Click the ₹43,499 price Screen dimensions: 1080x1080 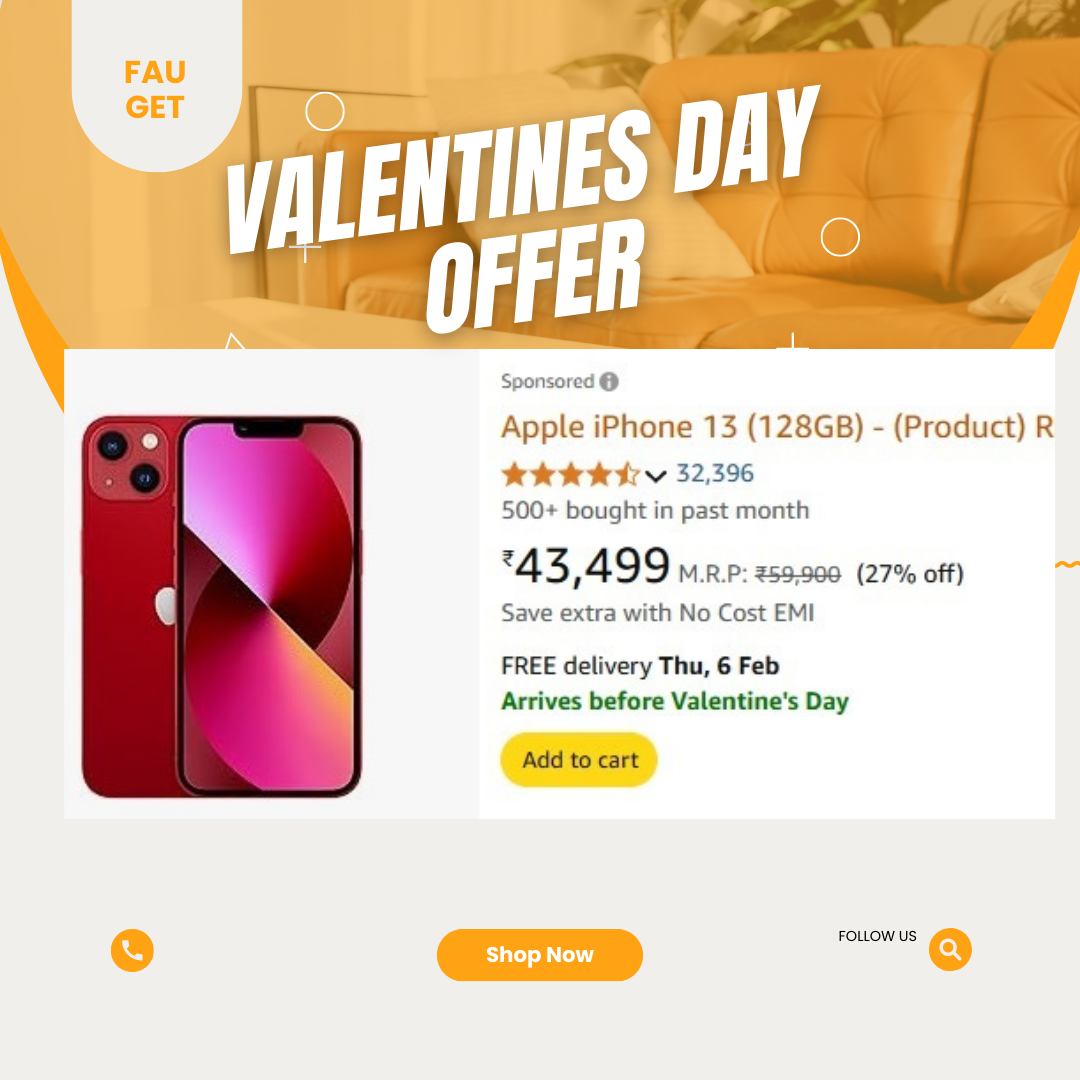(585, 566)
